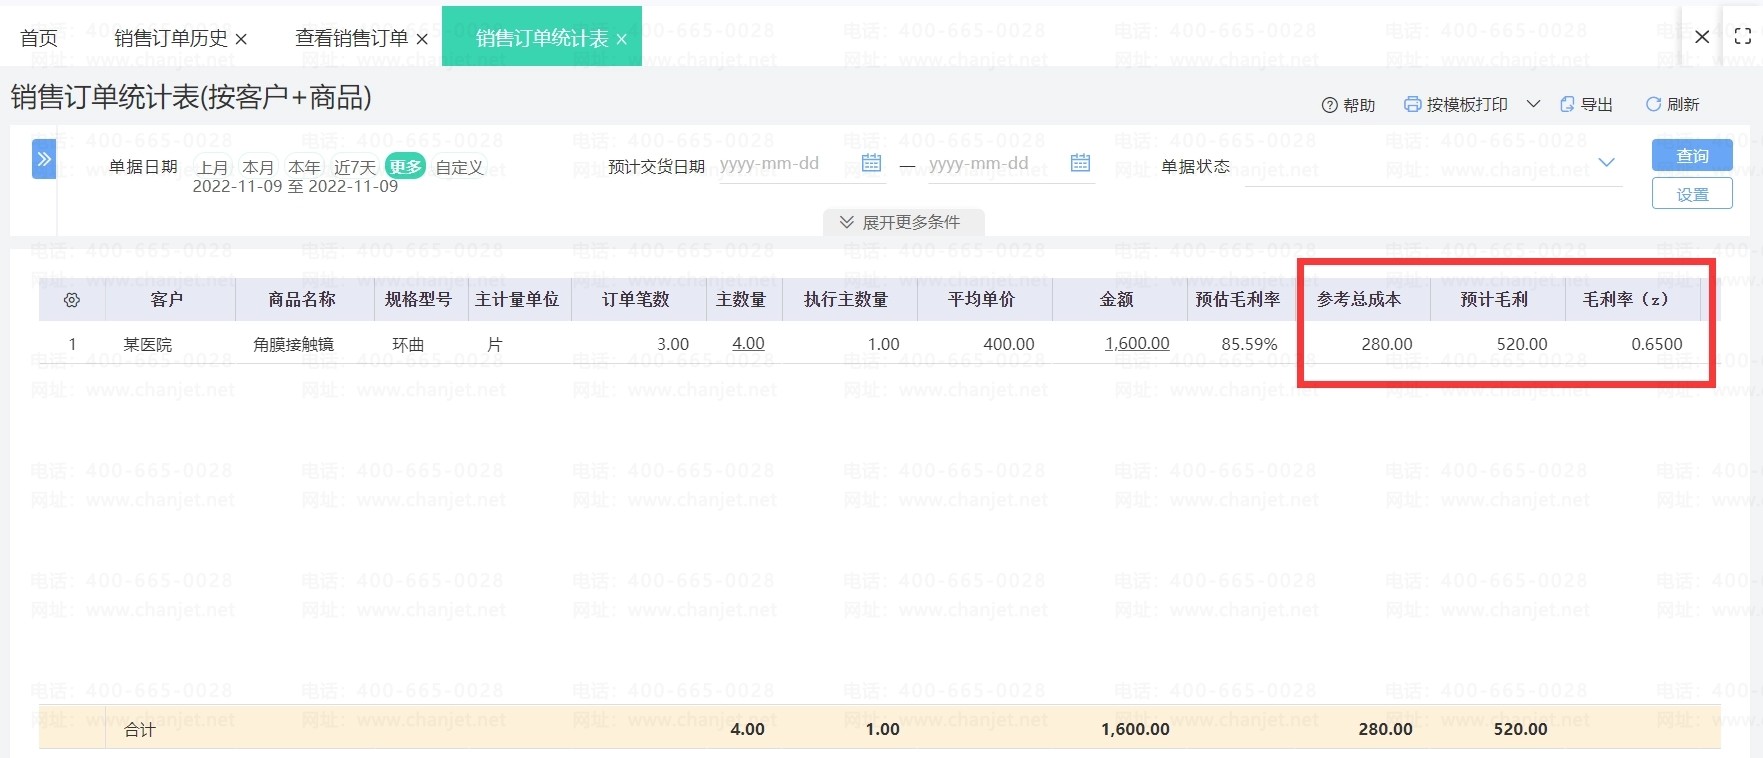Expand the left sidebar double-arrow icon
The height and width of the screenshot is (758, 1763).
point(44,159)
